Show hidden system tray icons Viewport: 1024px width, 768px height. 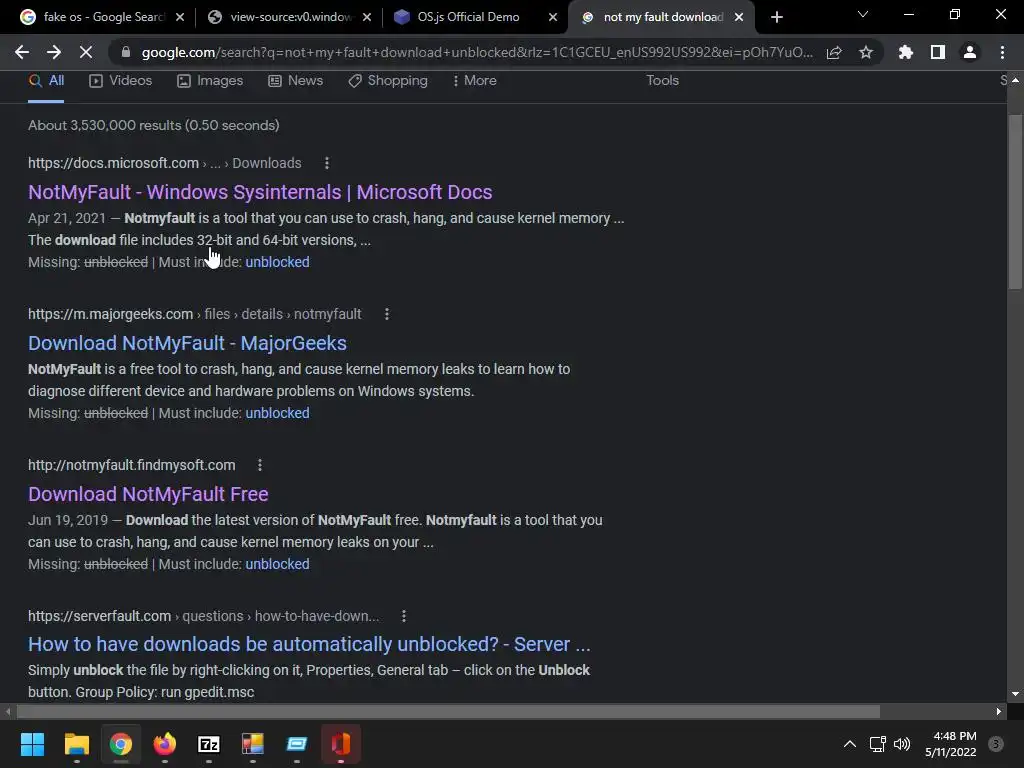(850, 744)
